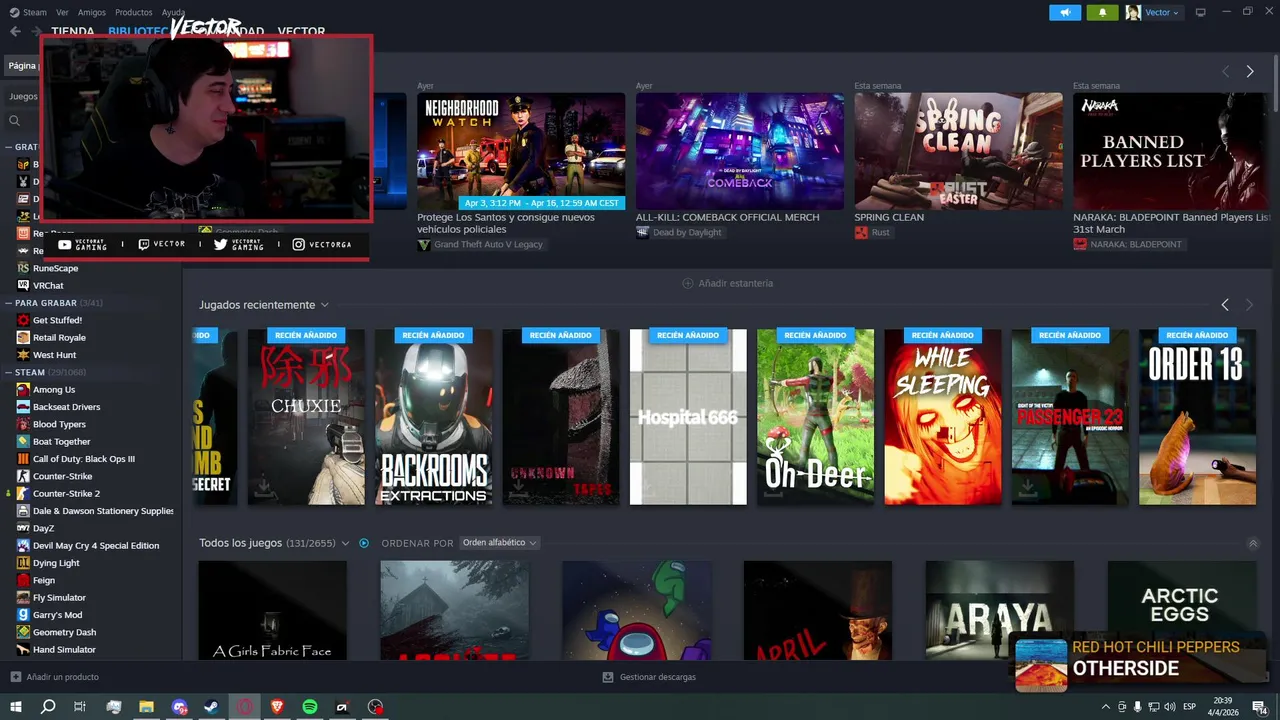
Task: Select the Hospital 666 game cover
Action: point(688,417)
